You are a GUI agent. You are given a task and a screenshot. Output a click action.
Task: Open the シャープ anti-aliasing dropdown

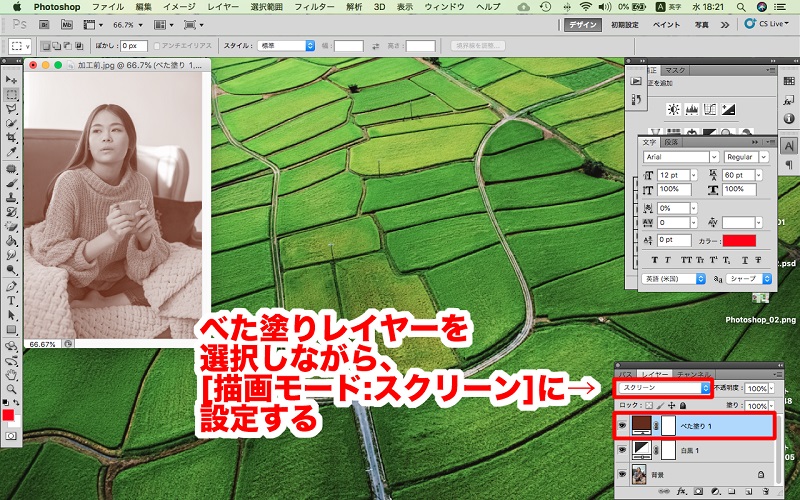tap(749, 279)
